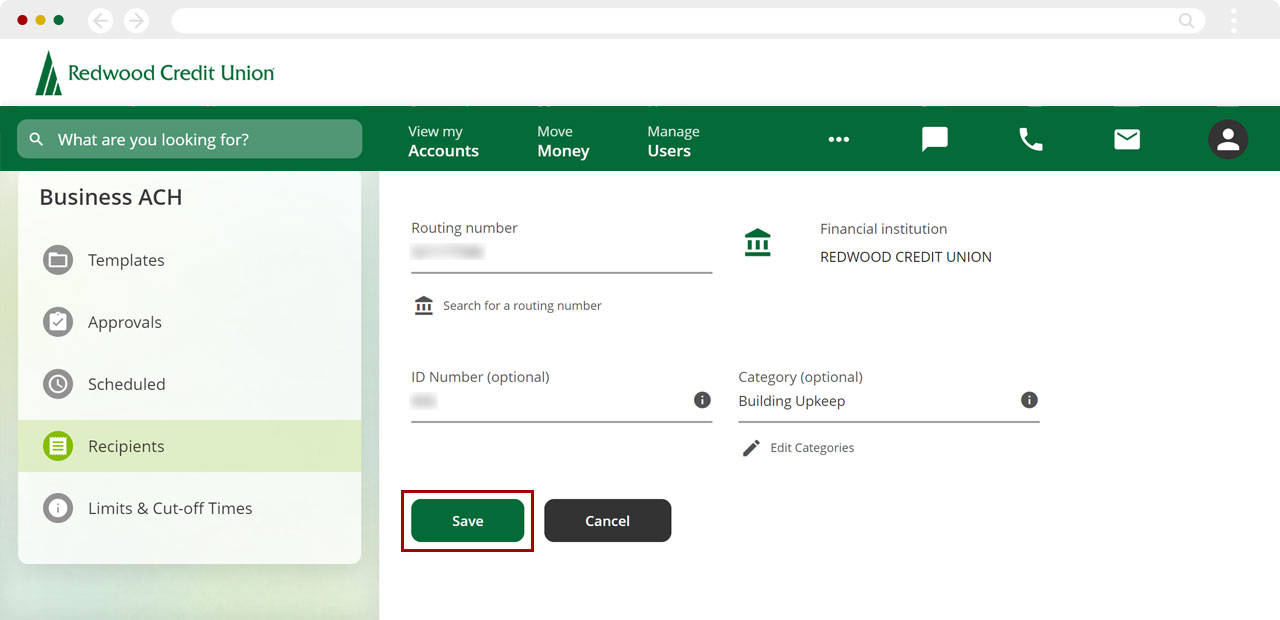Screen dimensions: 1280x620
Task: Select Scheduled in the Business ACH sidebar
Action: click(189, 384)
